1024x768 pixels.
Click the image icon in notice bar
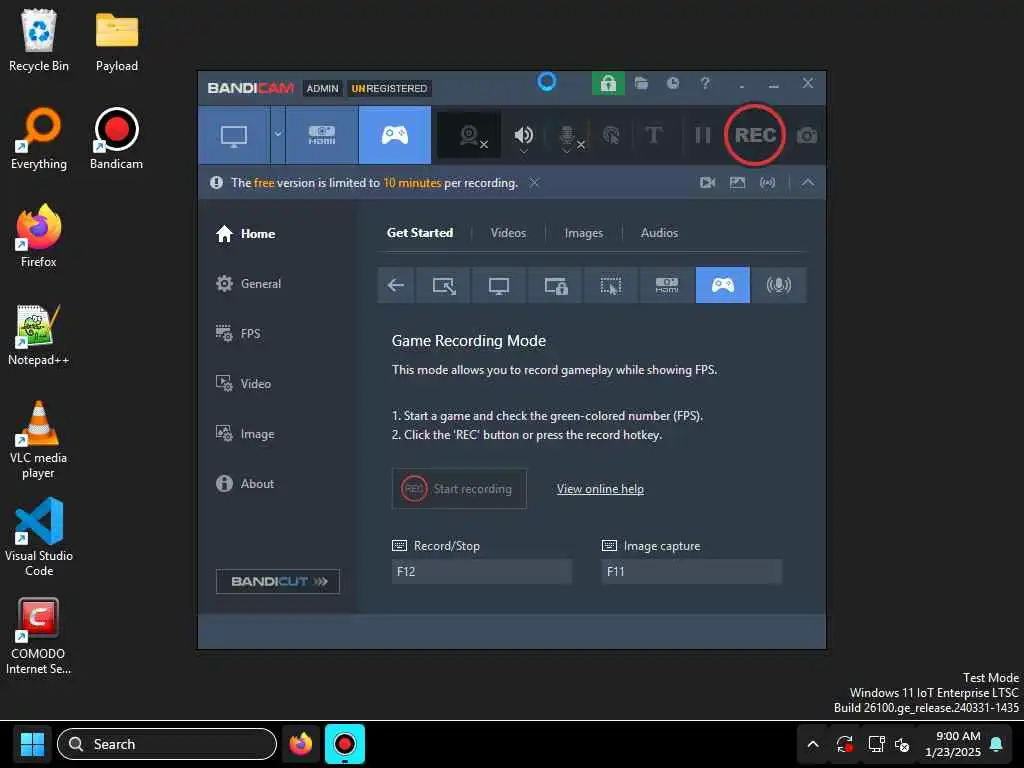click(x=737, y=183)
